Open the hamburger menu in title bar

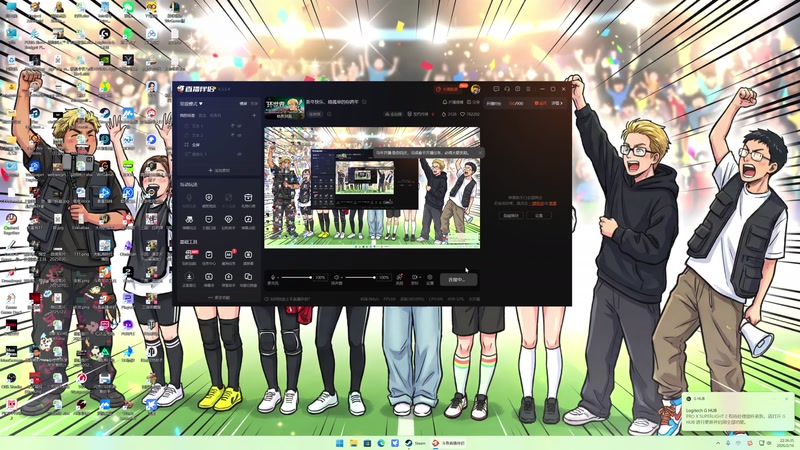[x=529, y=89]
